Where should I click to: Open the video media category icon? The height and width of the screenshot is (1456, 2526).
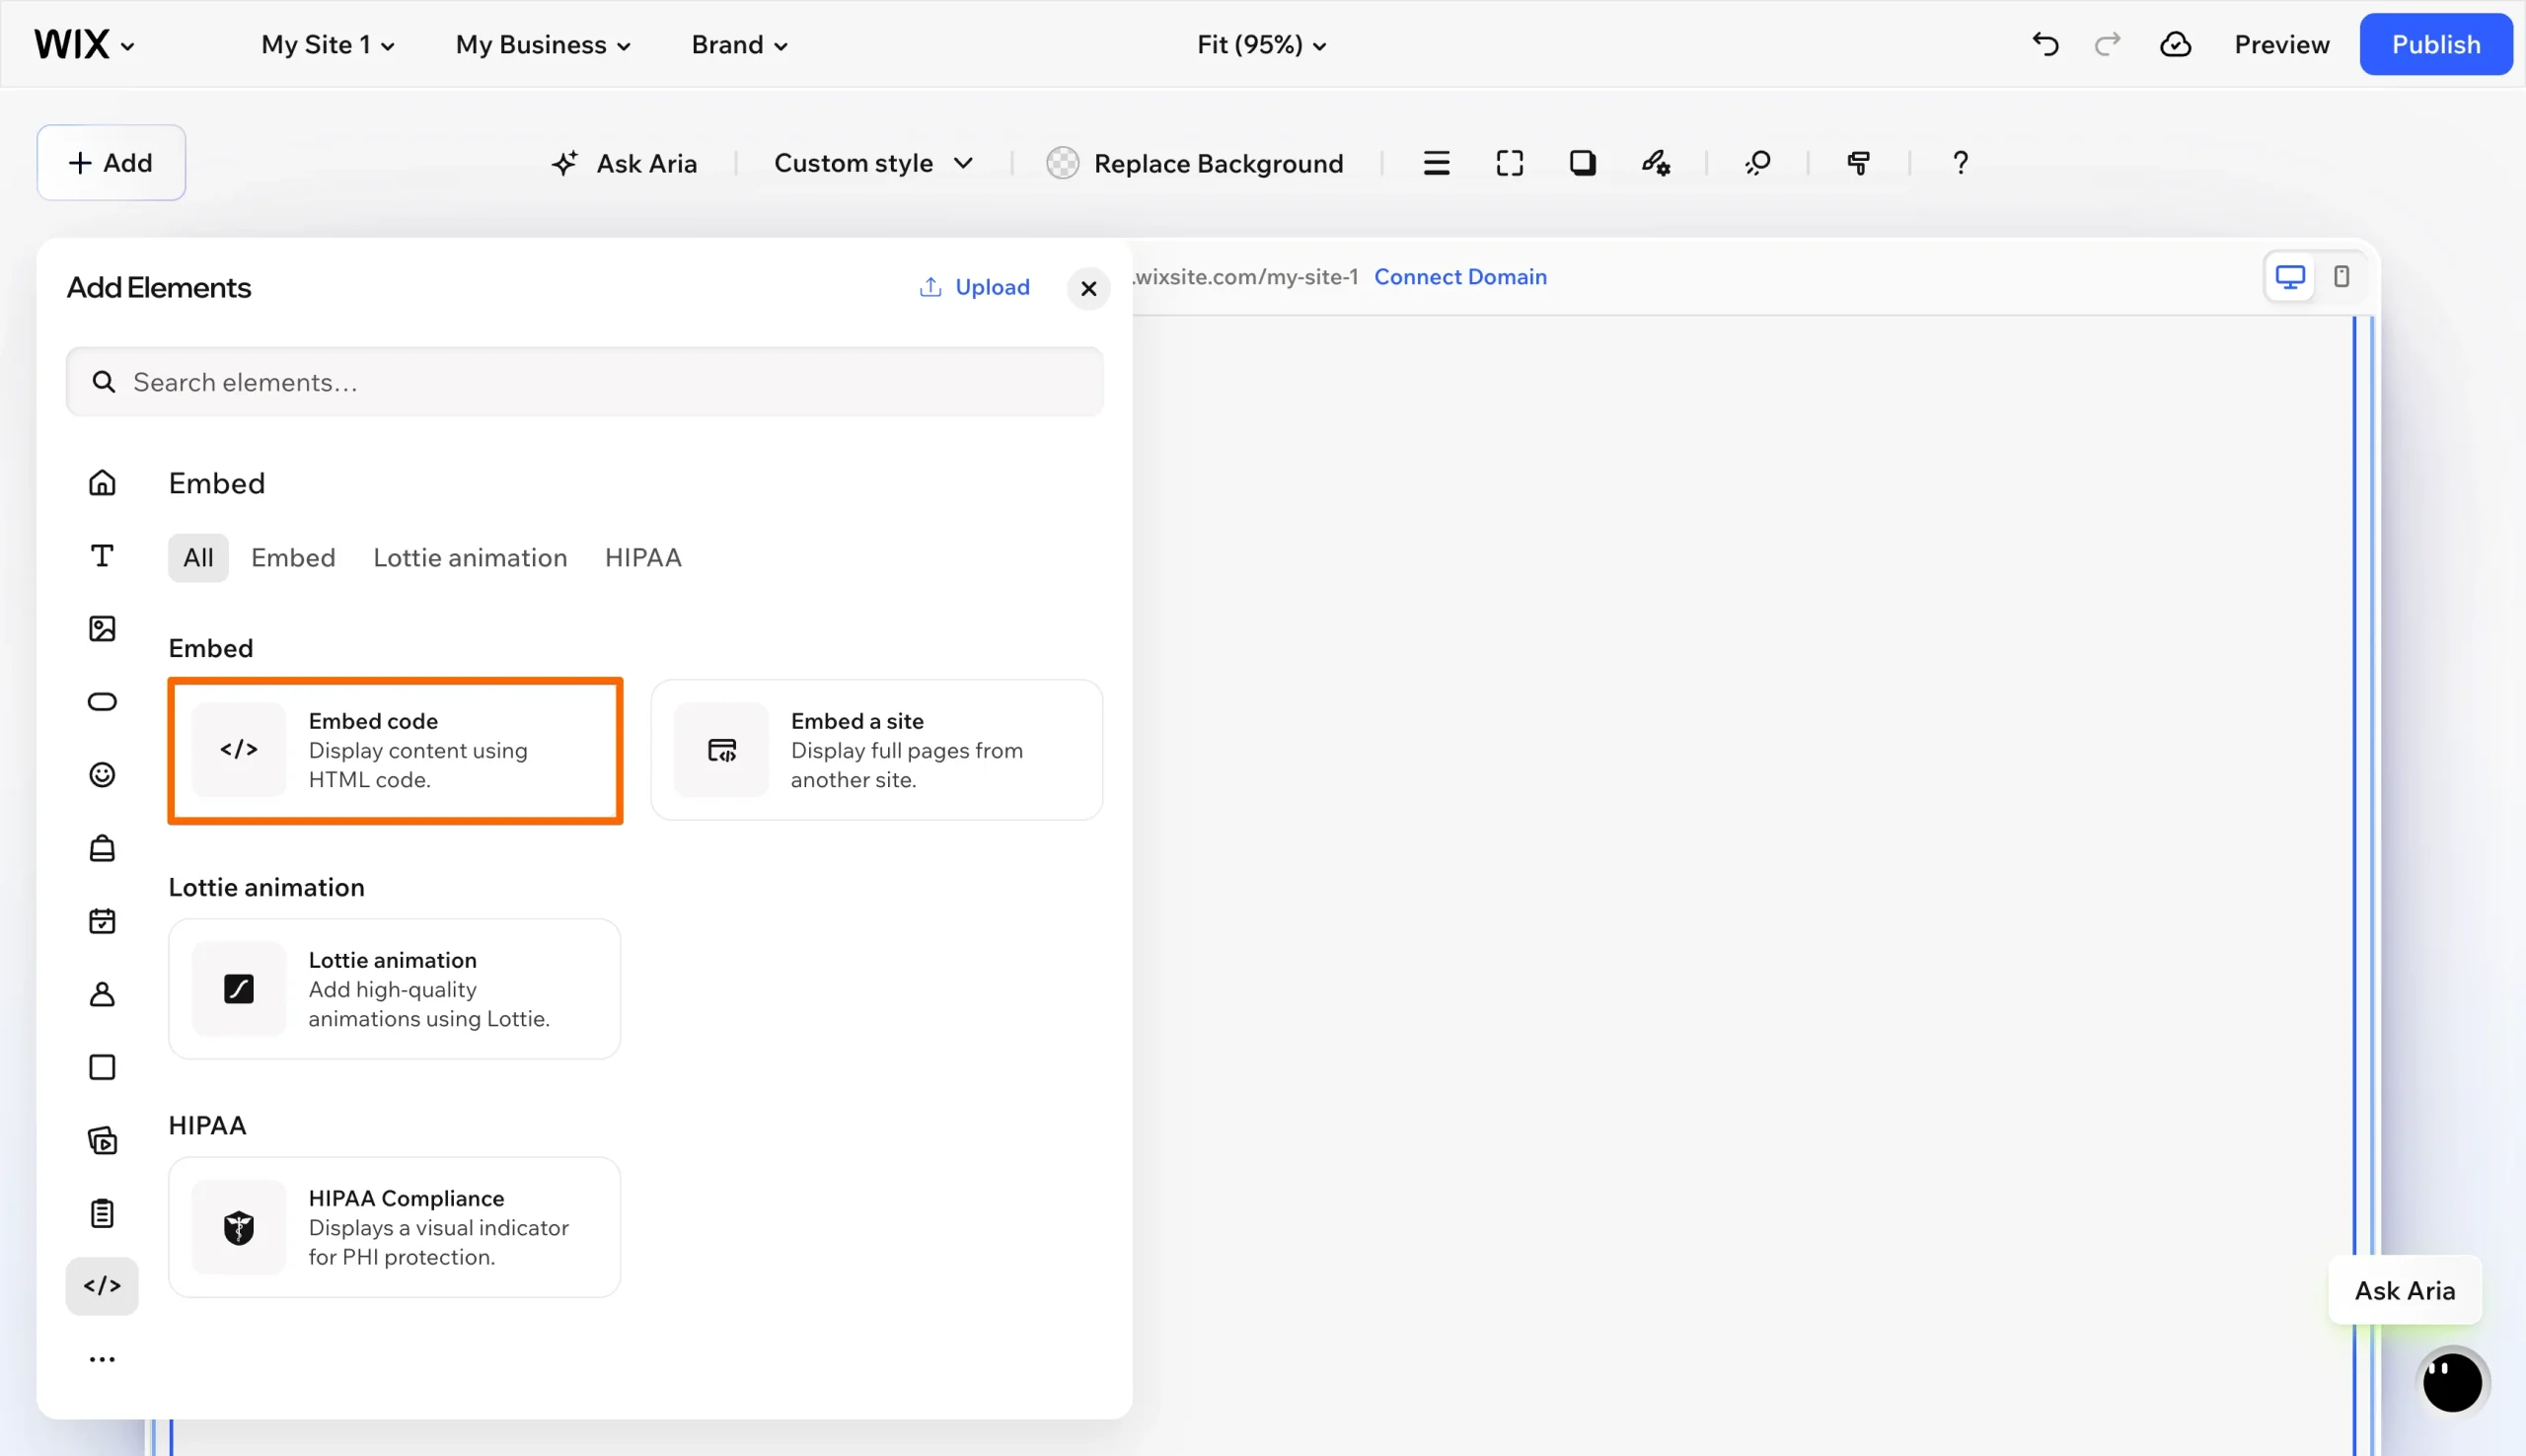tap(102, 1140)
